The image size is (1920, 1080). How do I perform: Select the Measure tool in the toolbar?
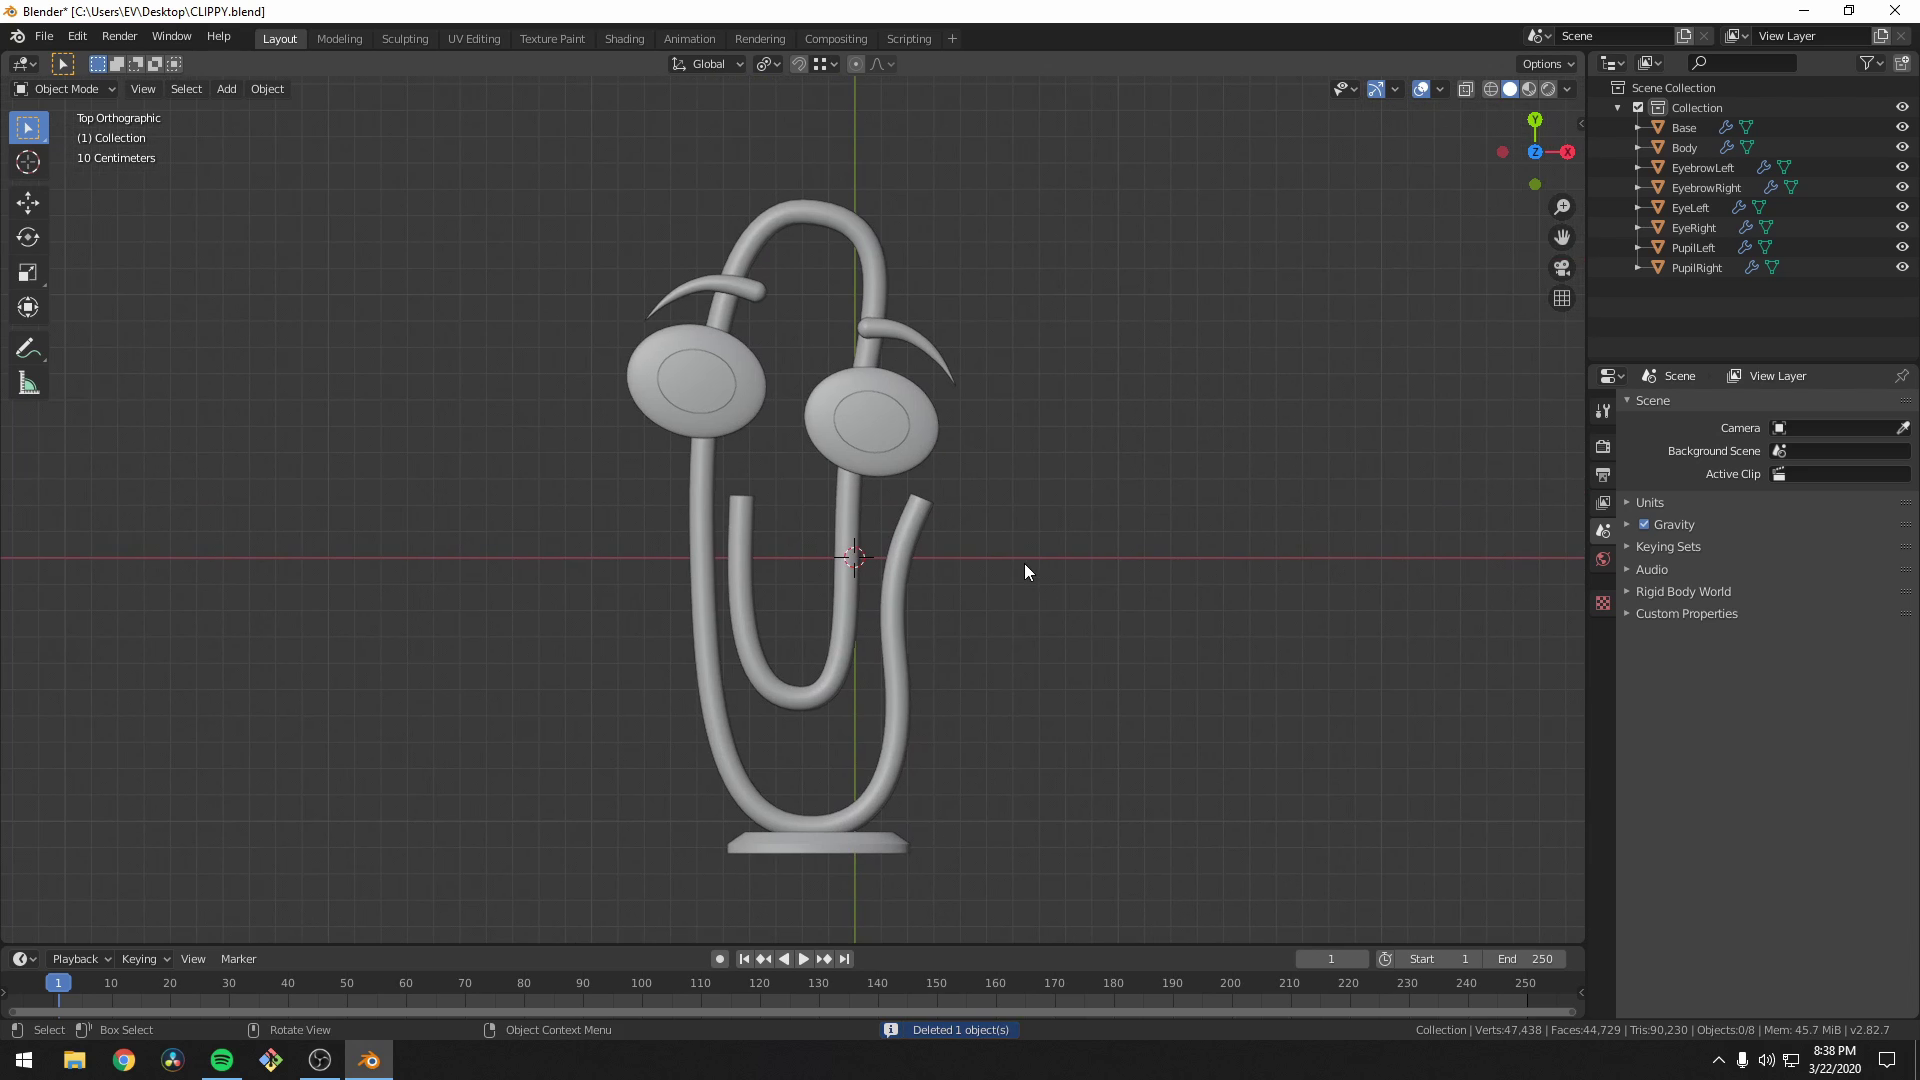[x=28, y=383]
